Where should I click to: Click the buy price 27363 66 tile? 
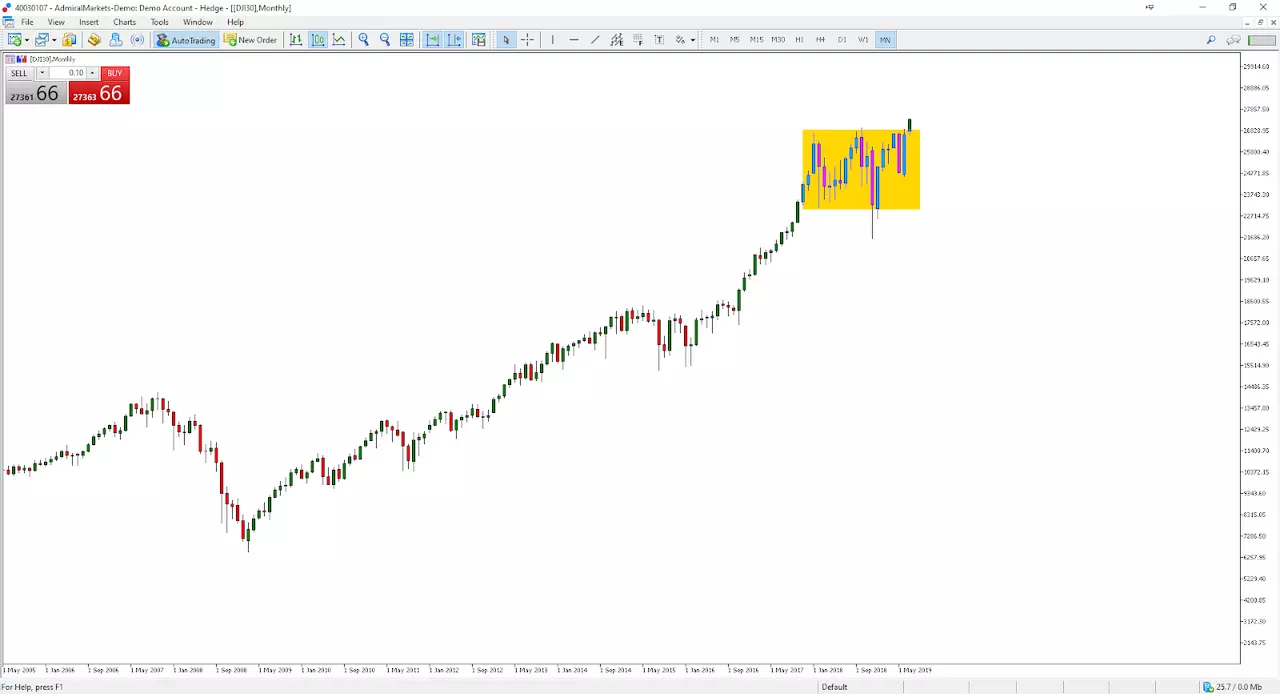[x=99, y=93]
